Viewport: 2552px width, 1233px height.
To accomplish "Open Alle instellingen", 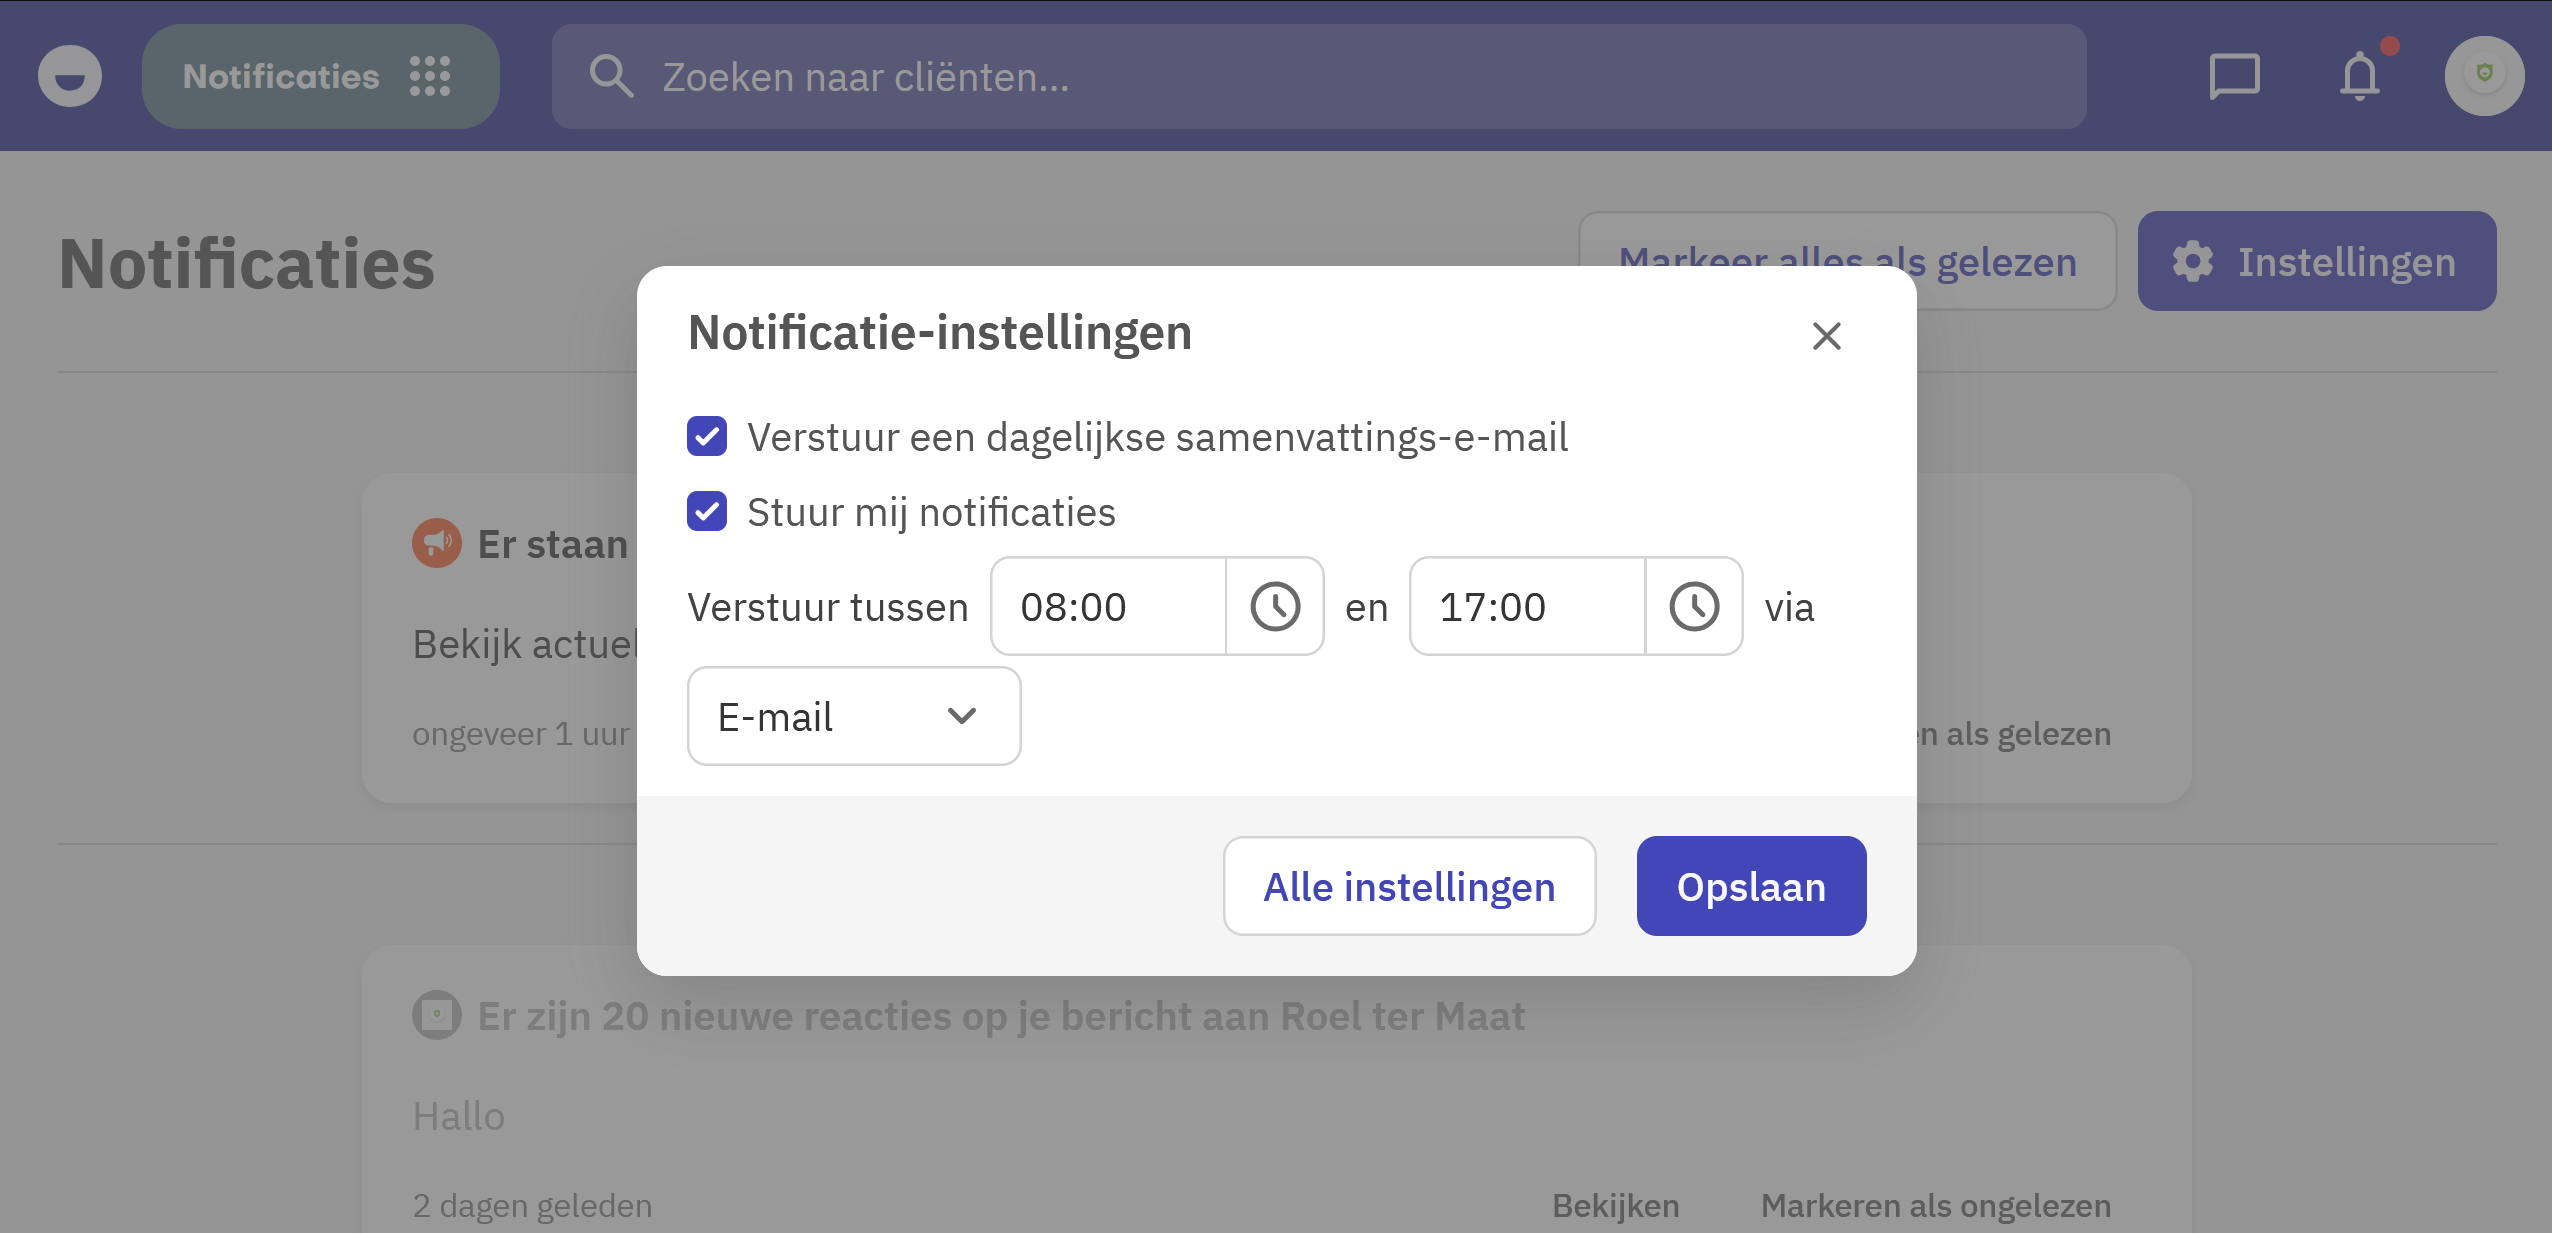I will point(1409,886).
